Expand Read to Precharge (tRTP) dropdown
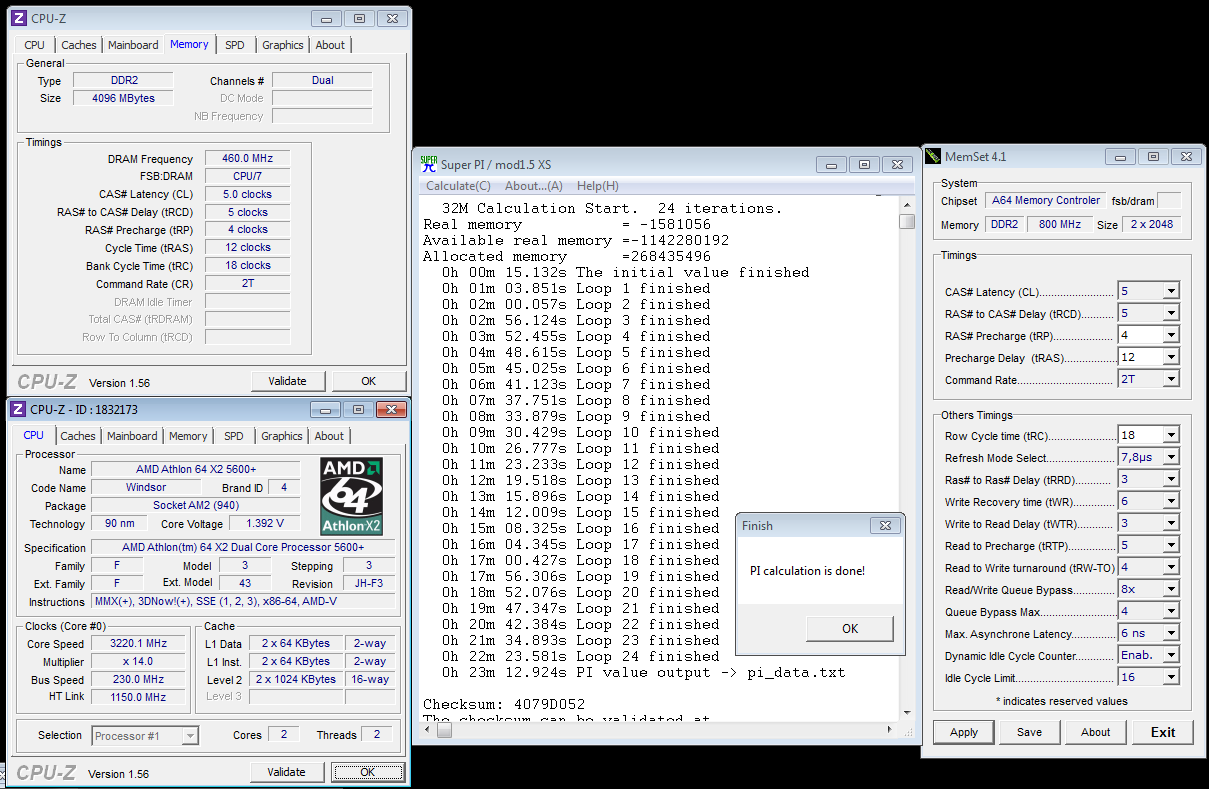Image resolution: width=1209 pixels, height=789 pixels. pyautogui.click(x=1170, y=545)
